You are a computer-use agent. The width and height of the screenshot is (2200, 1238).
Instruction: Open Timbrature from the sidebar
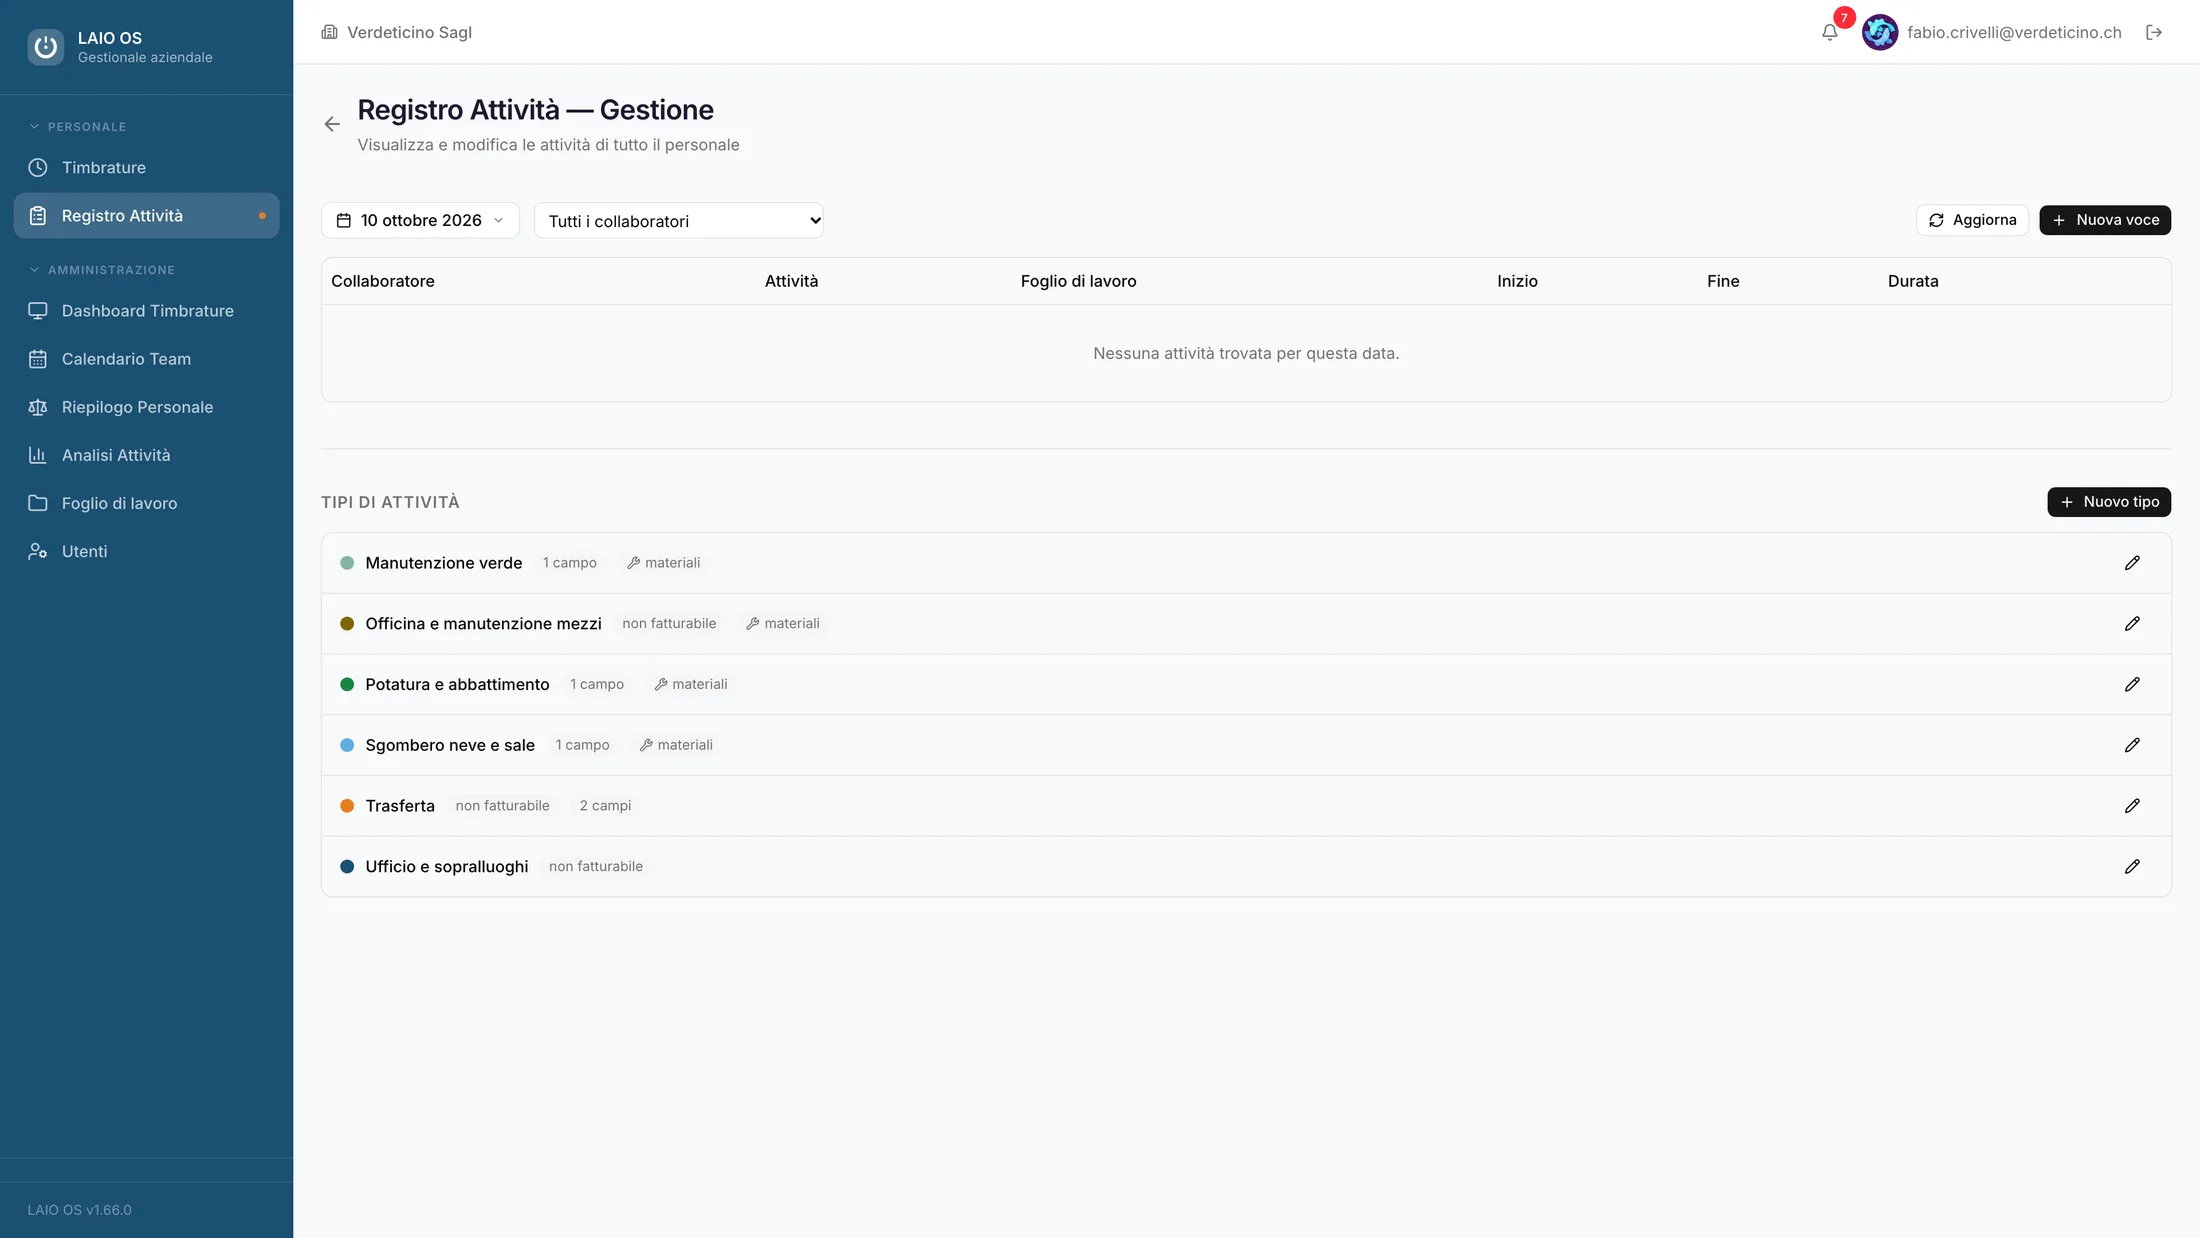pos(146,168)
